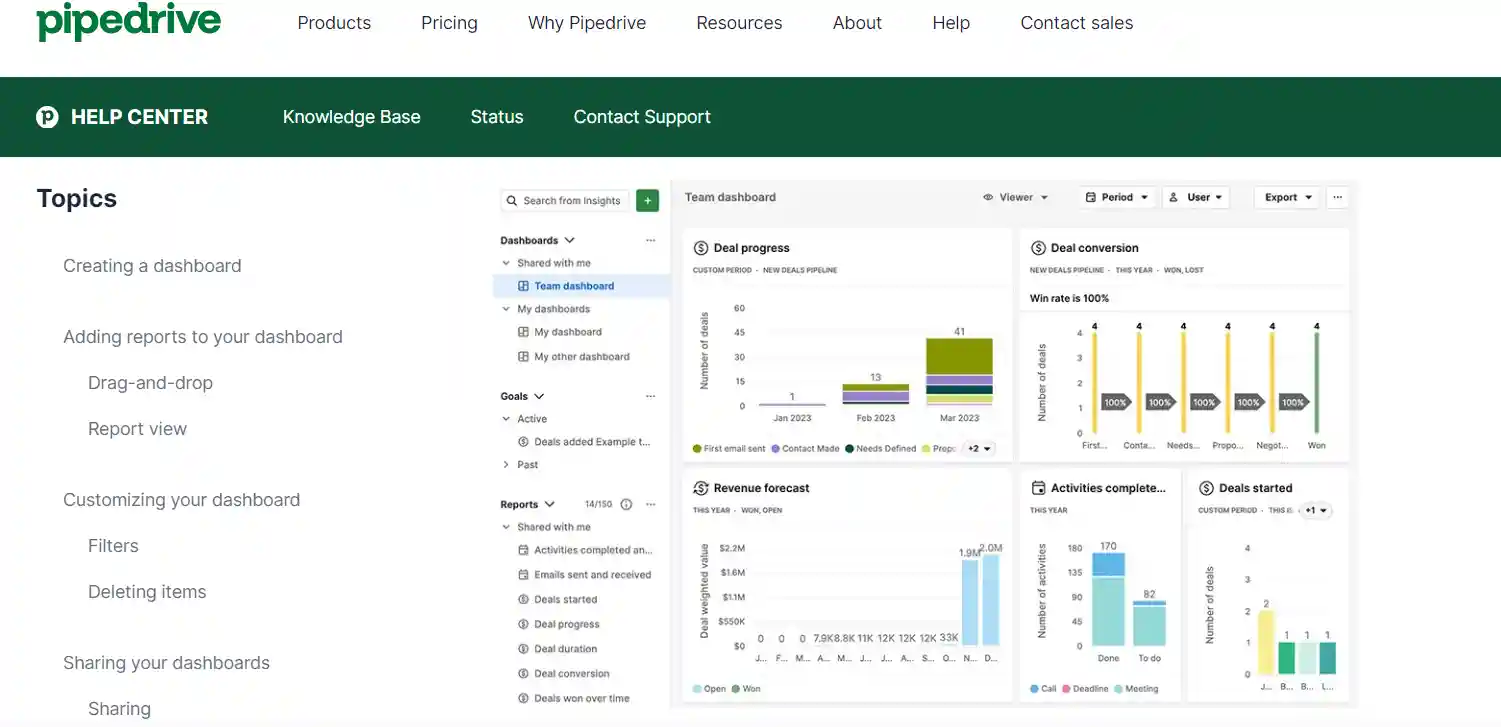The image size is (1501, 727).
Task: Click calendar icon beside Emails sent and received
Action: coord(523,575)
